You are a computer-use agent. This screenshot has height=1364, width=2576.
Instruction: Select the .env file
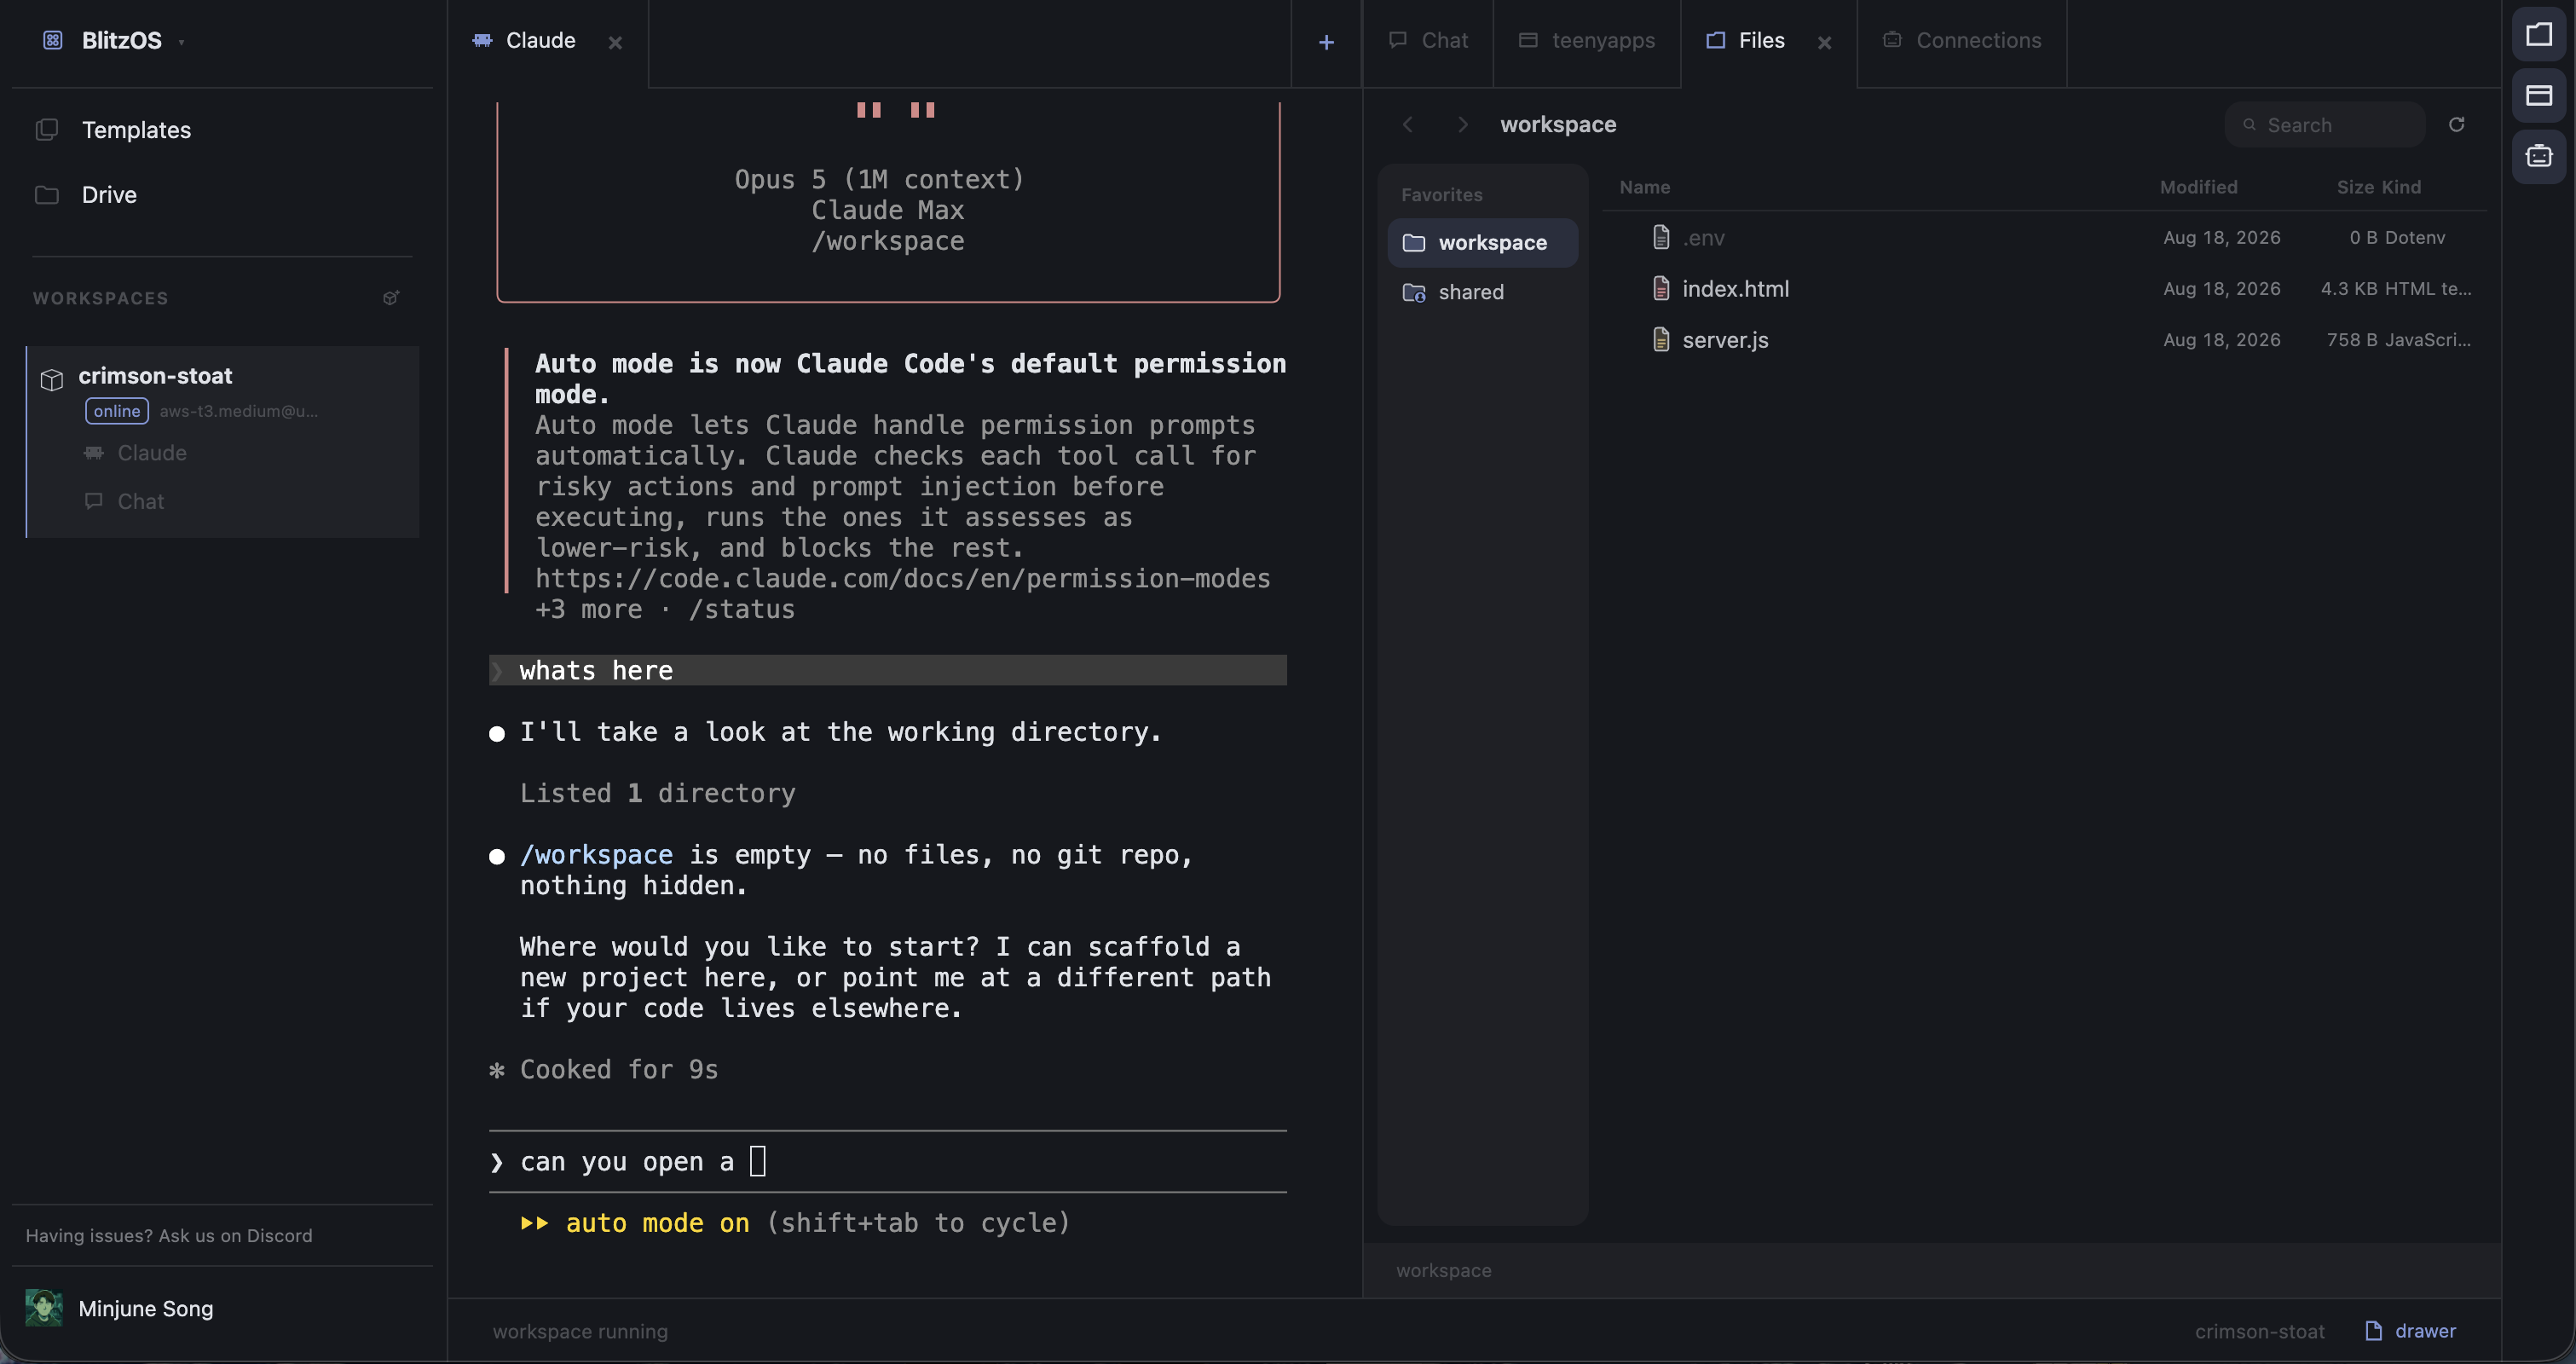click(x=2045, y=237)
